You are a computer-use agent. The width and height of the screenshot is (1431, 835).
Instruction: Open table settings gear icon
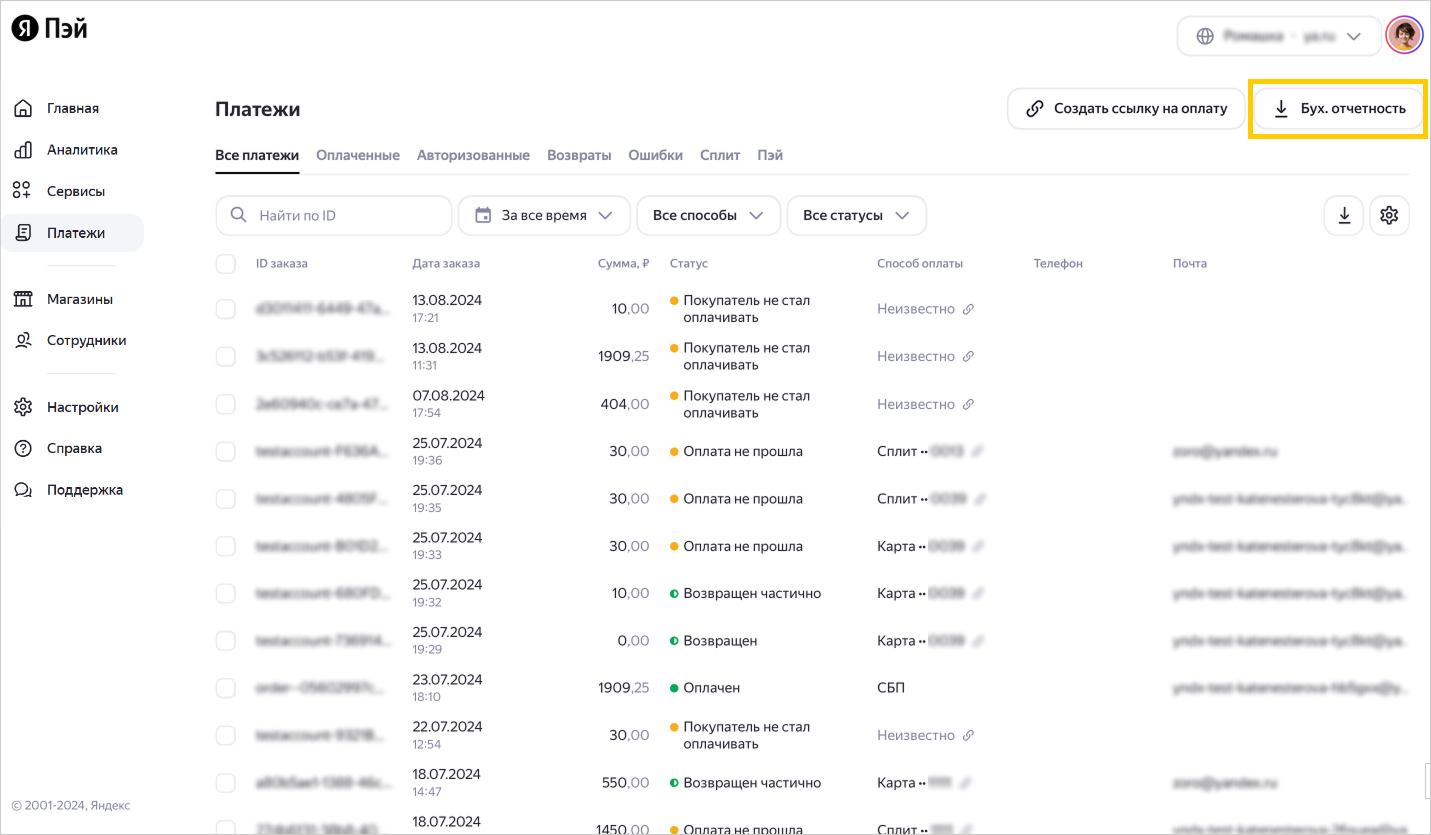1388,215
